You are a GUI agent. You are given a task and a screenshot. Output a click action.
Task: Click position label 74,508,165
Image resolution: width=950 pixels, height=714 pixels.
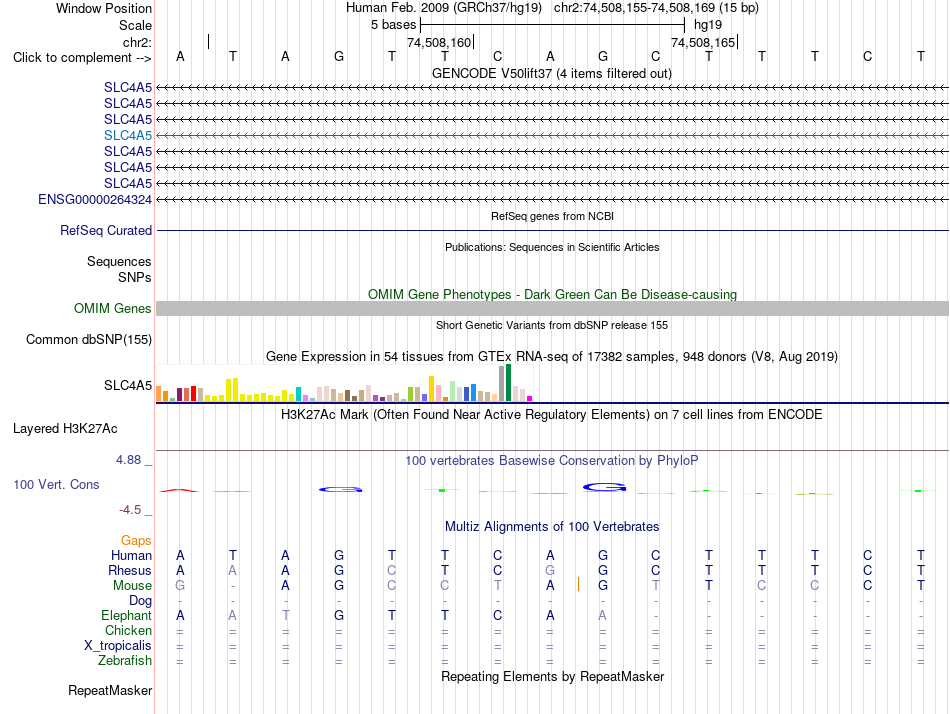703,42
